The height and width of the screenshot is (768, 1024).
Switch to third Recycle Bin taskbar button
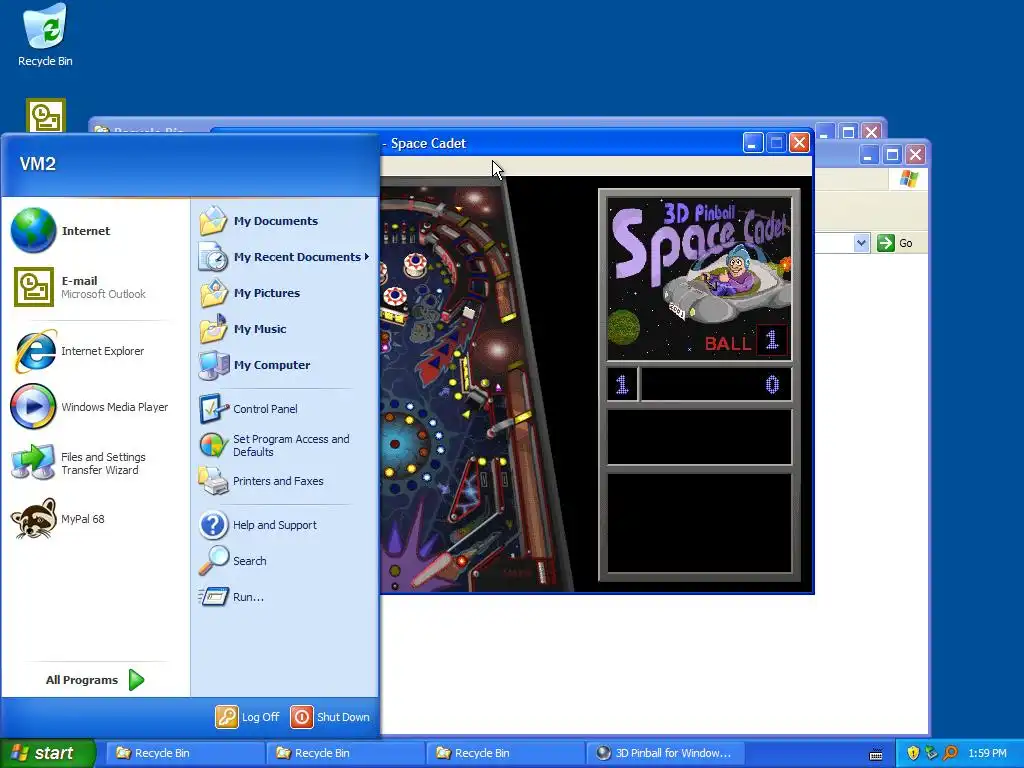click(505, 753)
